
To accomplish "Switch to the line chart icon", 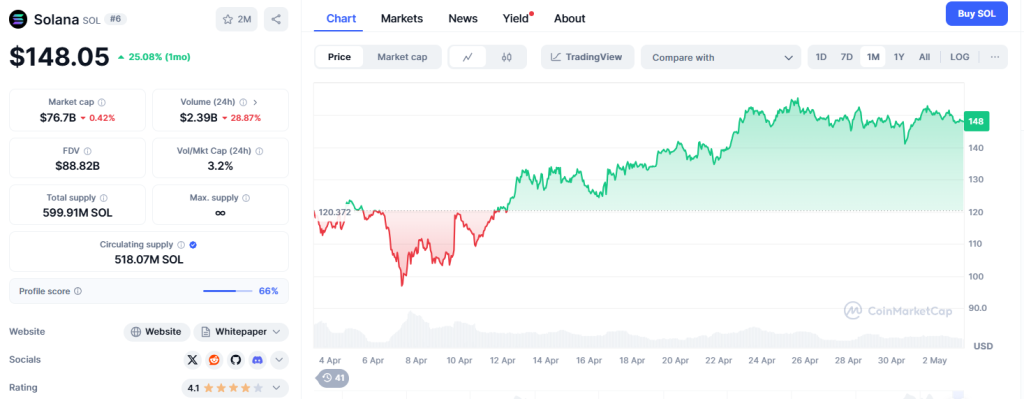I will [468, 57].
